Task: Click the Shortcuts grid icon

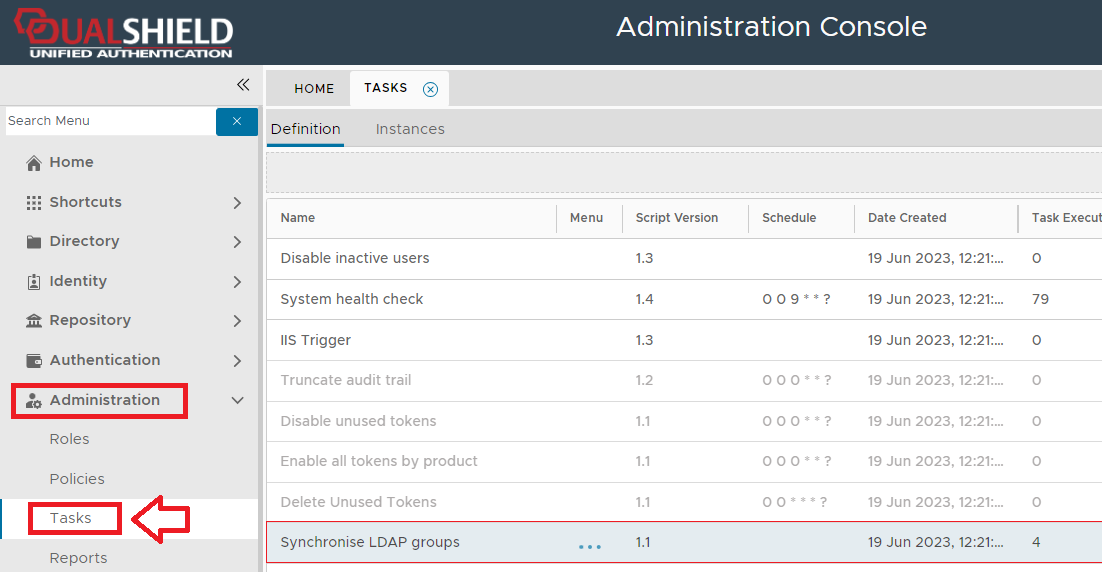Action: 34,202
